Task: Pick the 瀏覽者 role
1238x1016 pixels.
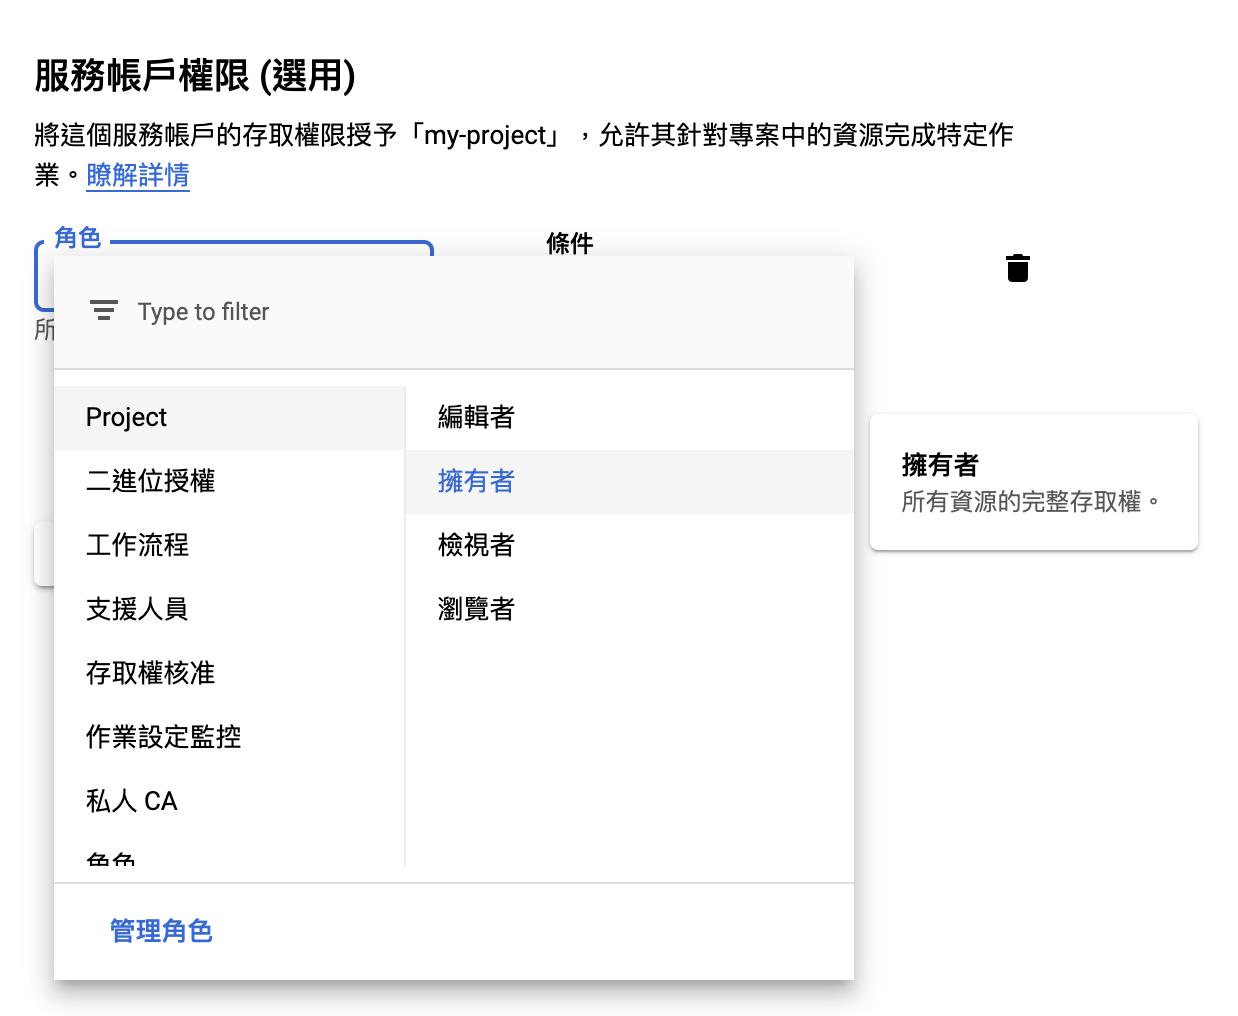Action: 630,609
